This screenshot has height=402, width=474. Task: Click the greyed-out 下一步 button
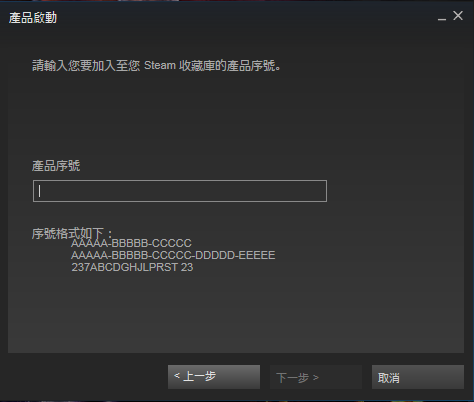coord(316,377)
